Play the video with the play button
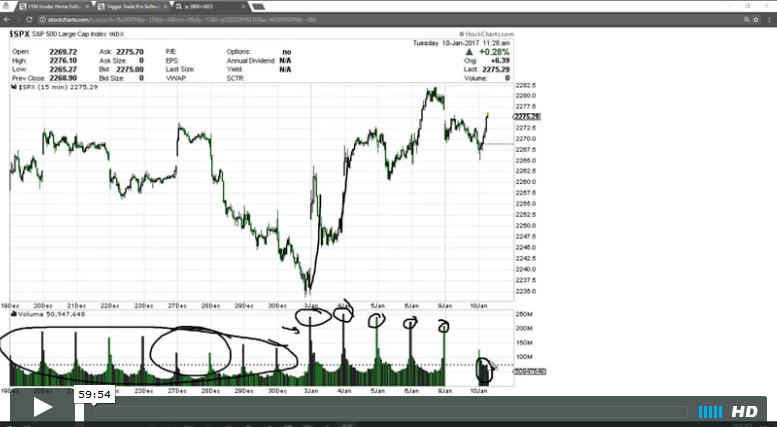This screenshot has height=427, width=777. click(x=42, y=408)
